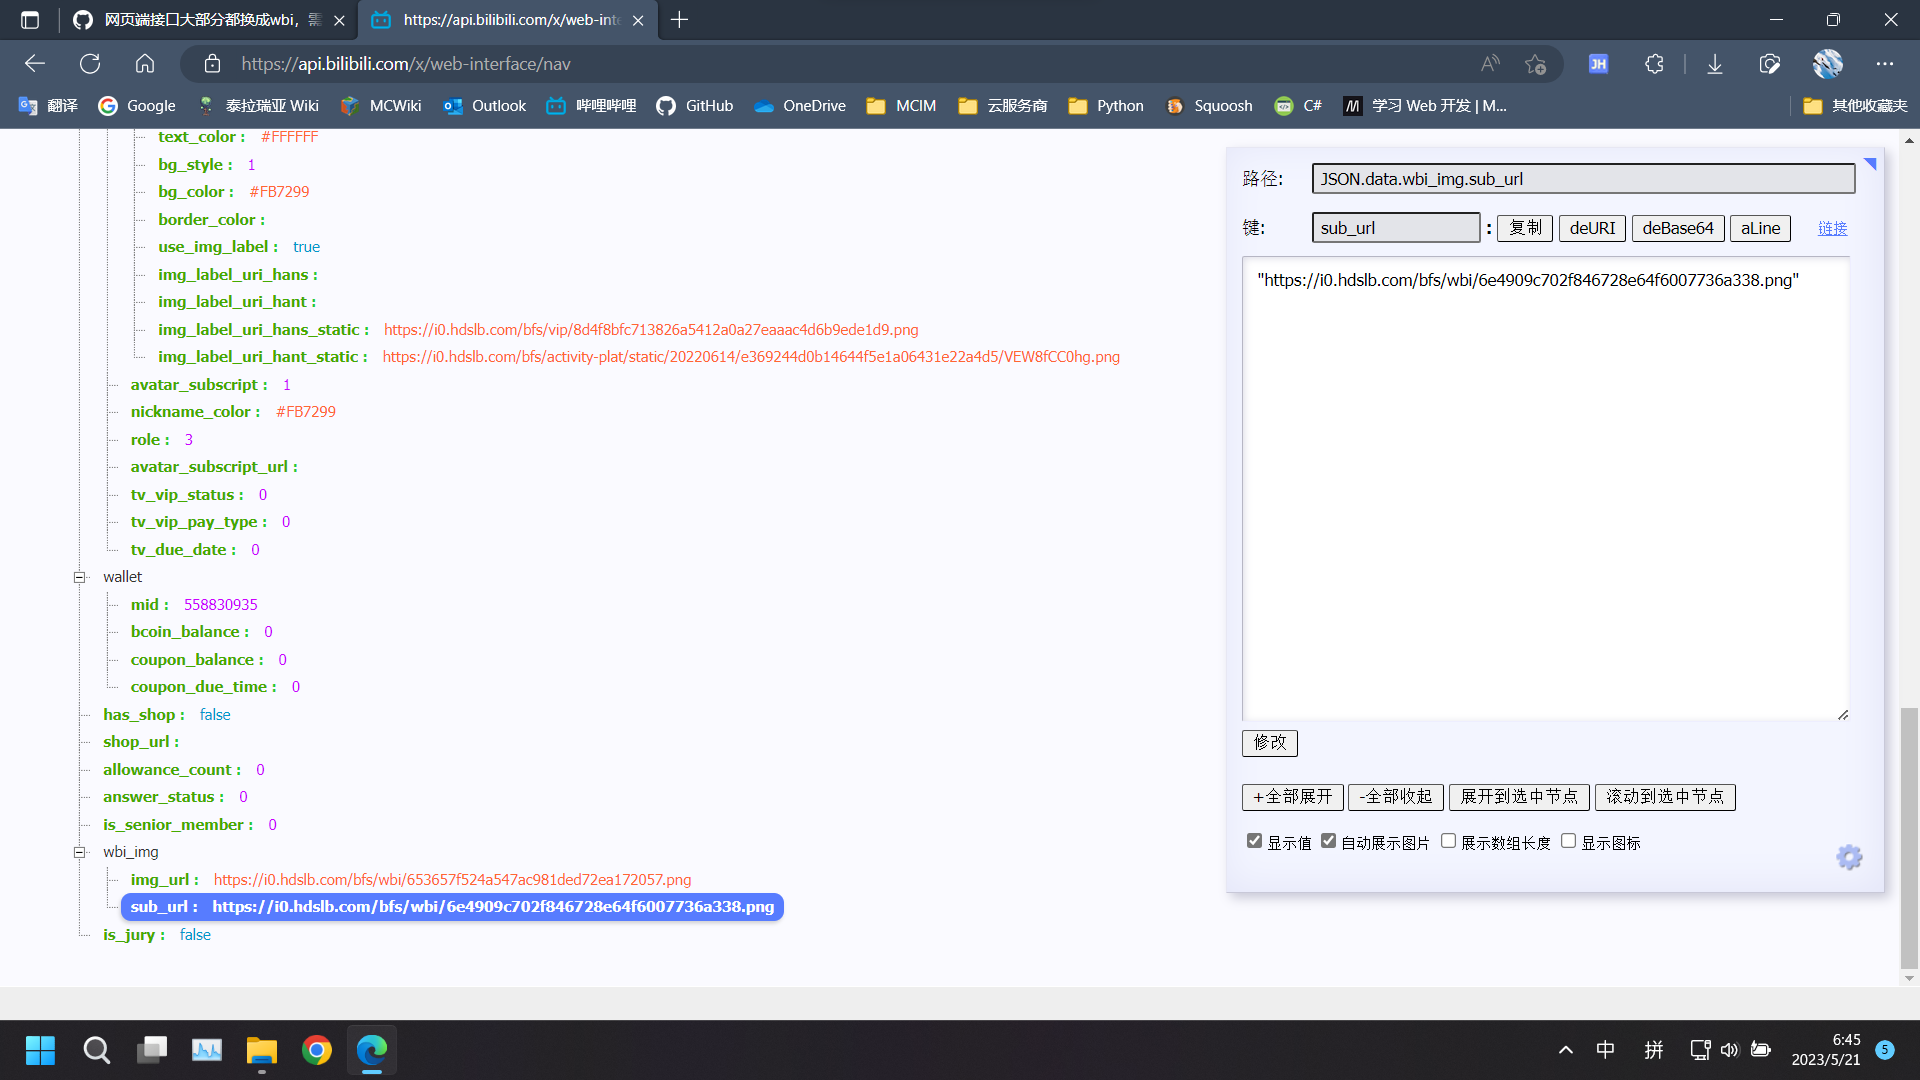The image size is (1920, 1080).
Task: Open the Downloads panel
Action: pos(1714,63)
